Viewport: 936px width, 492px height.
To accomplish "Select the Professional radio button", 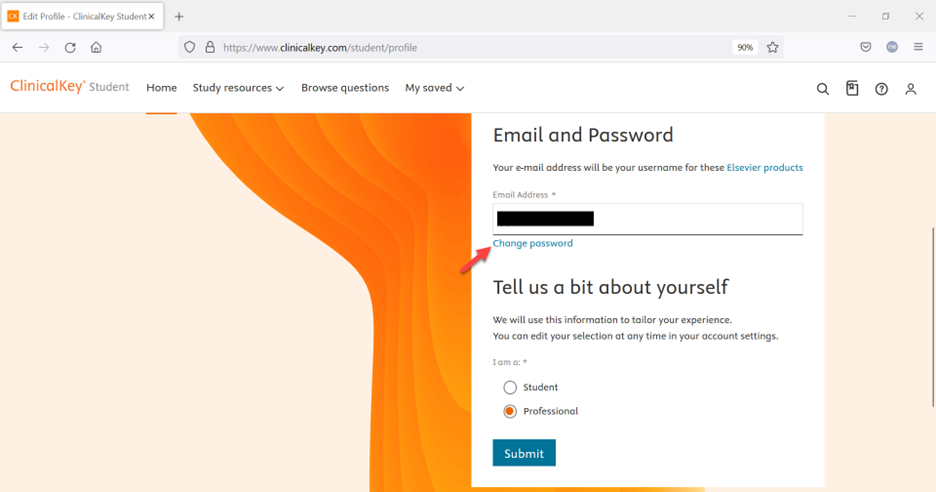I will click(510, 411).
